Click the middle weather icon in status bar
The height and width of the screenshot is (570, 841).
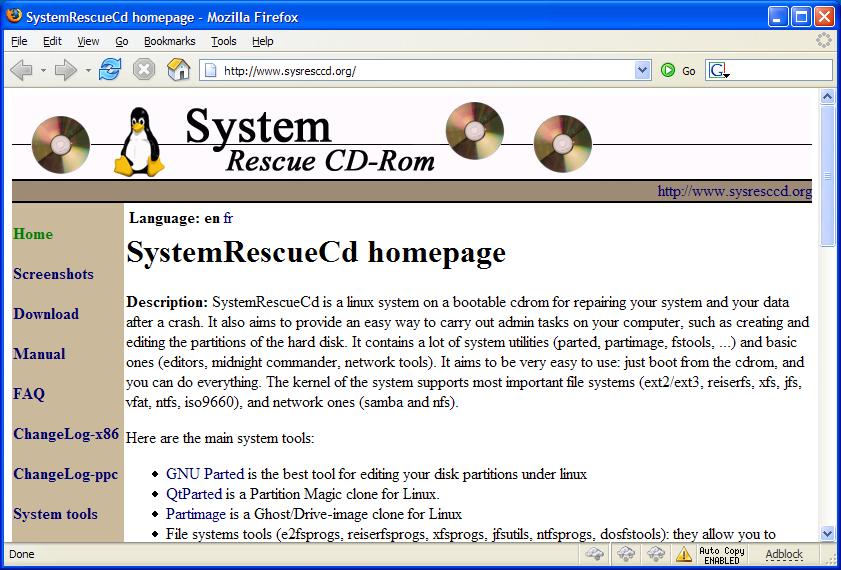(x=626, y=554)
